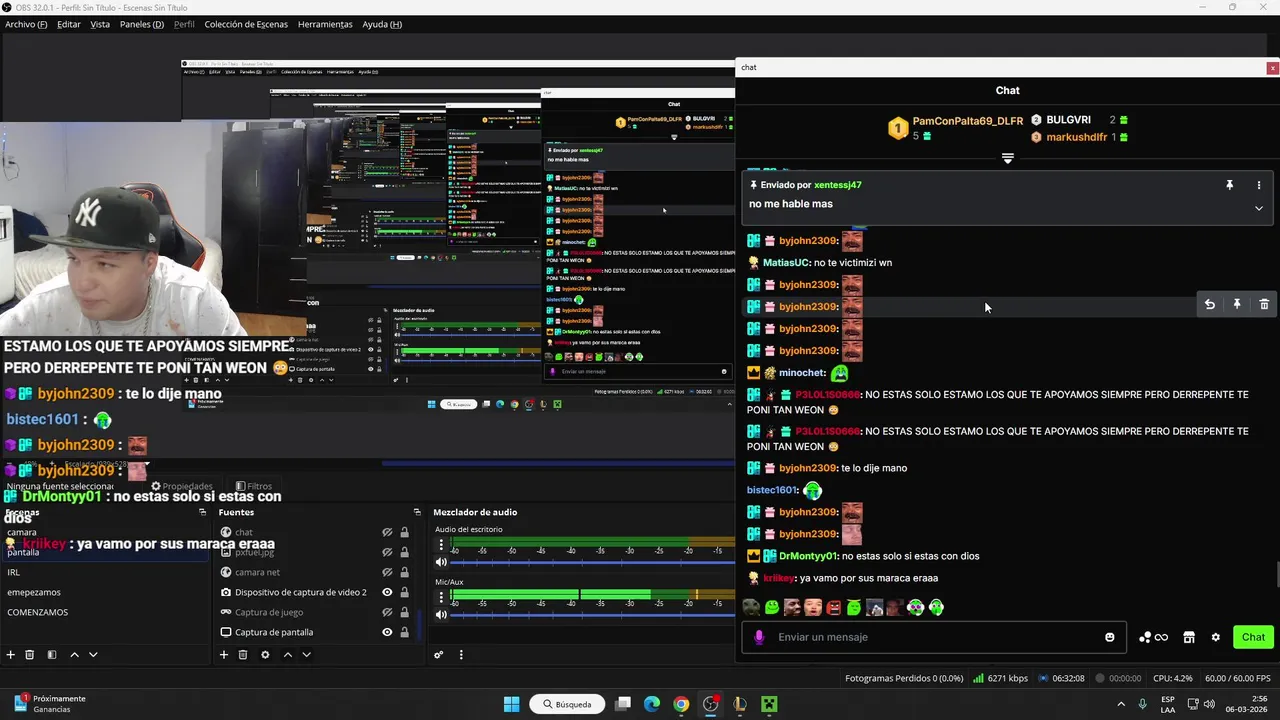Viewport: 1280px width, 720px height.
Task: Undock the Fuentes panel with its float icon
Action: [417, 512]
